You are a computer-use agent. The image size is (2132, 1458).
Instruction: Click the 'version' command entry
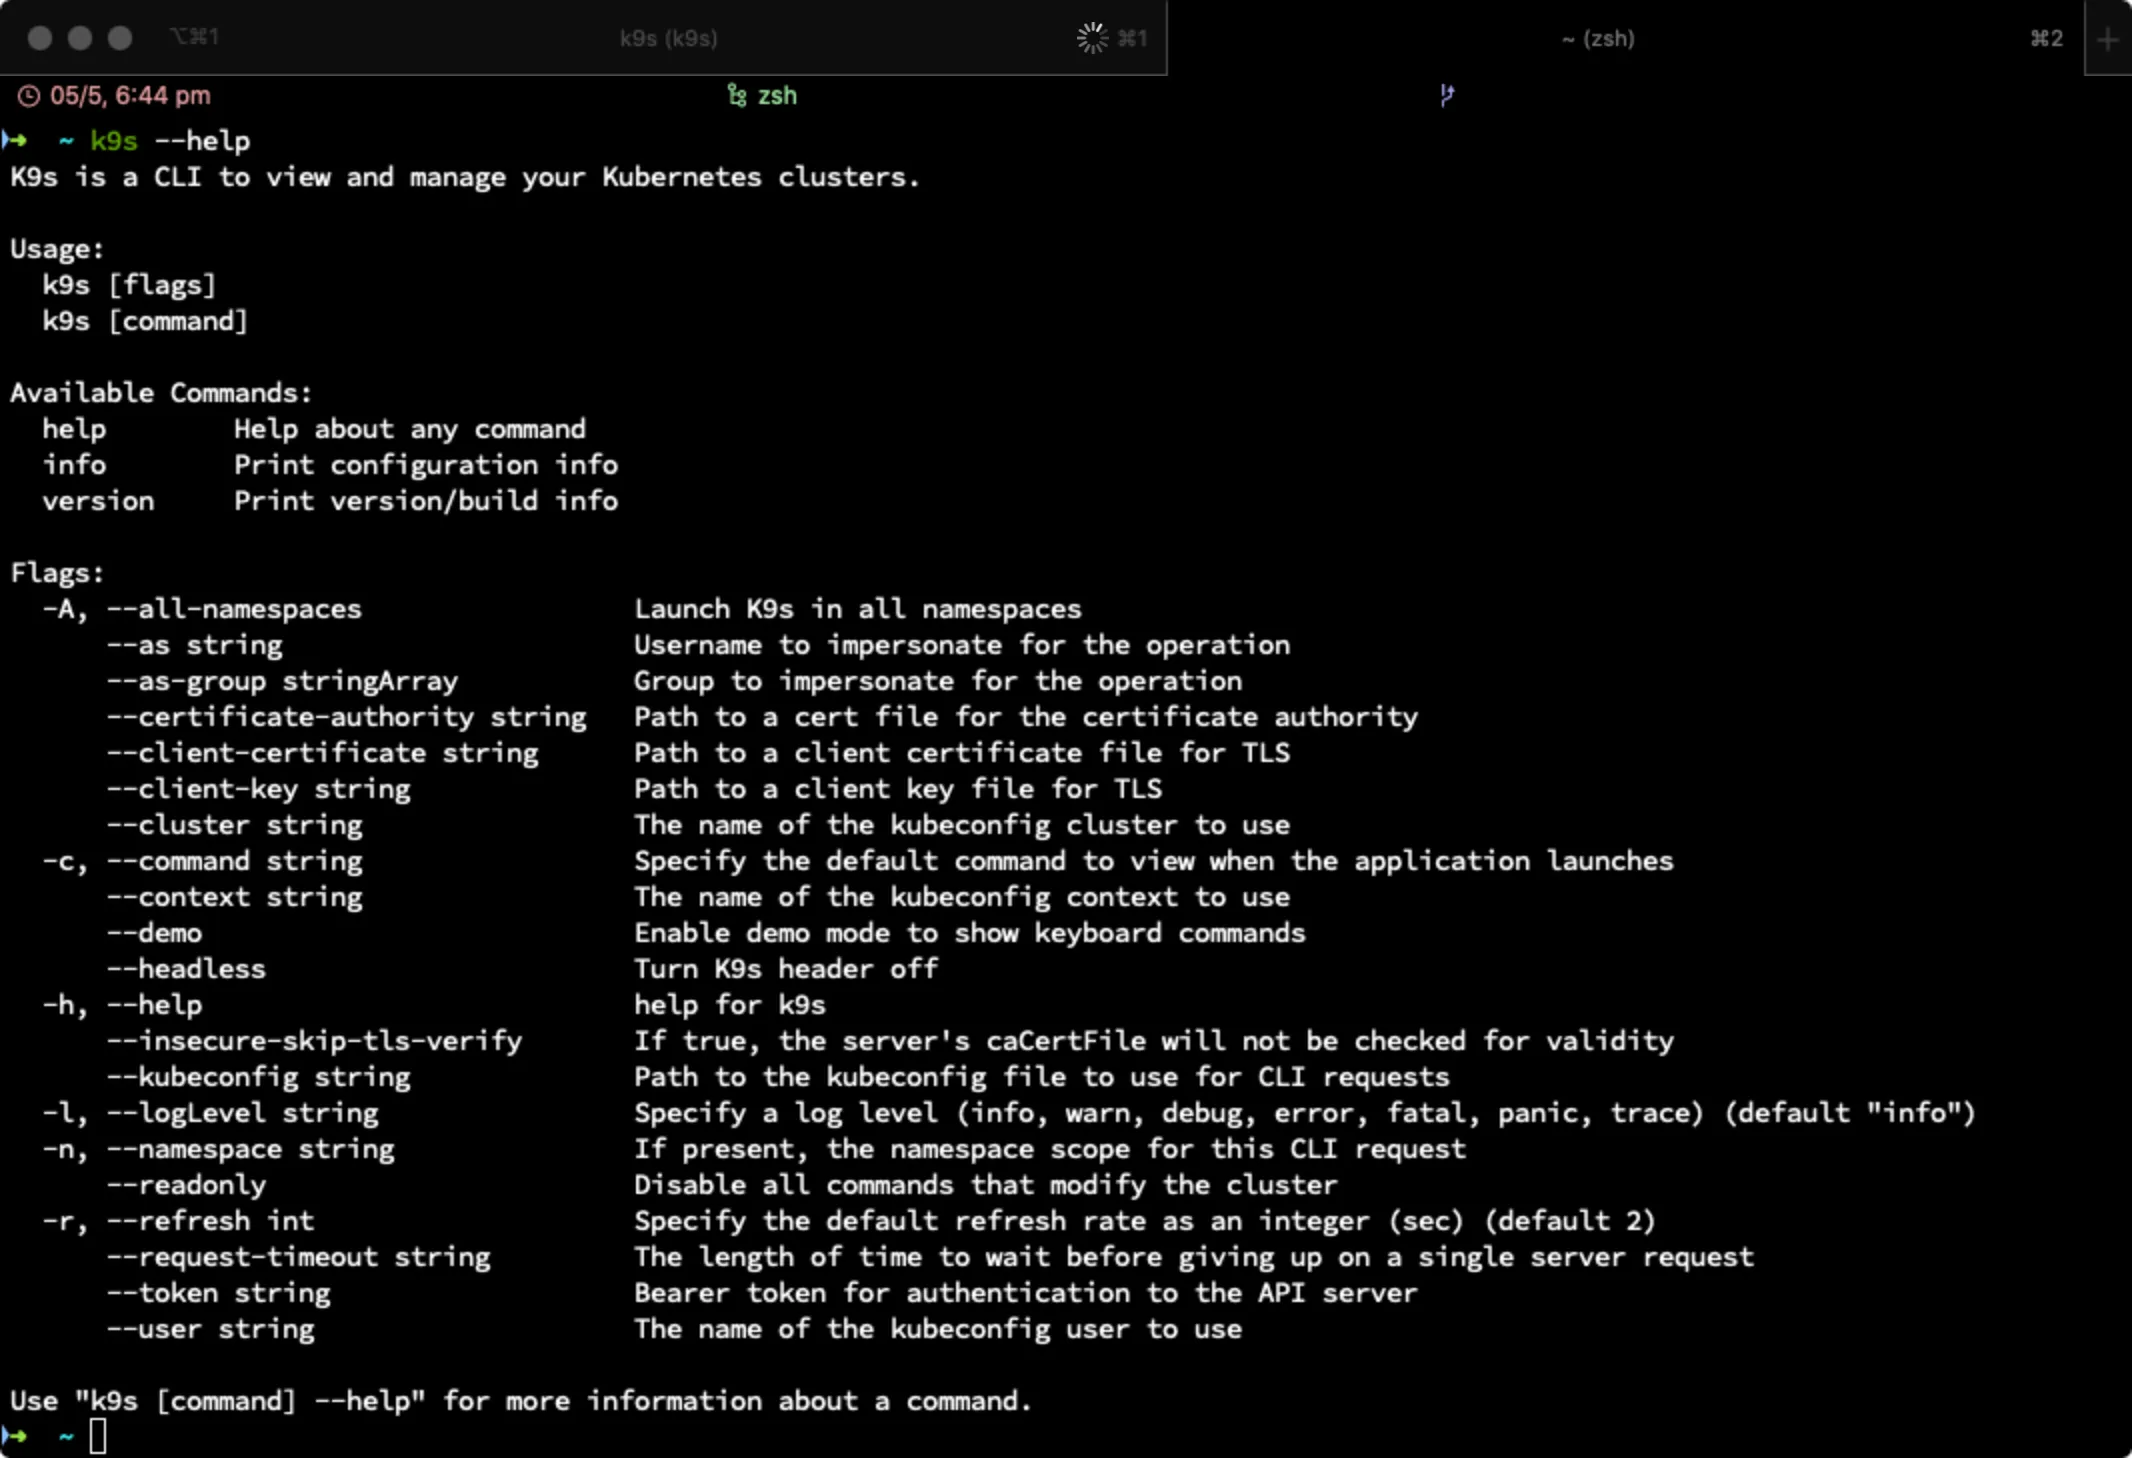(x=98, y=501)
